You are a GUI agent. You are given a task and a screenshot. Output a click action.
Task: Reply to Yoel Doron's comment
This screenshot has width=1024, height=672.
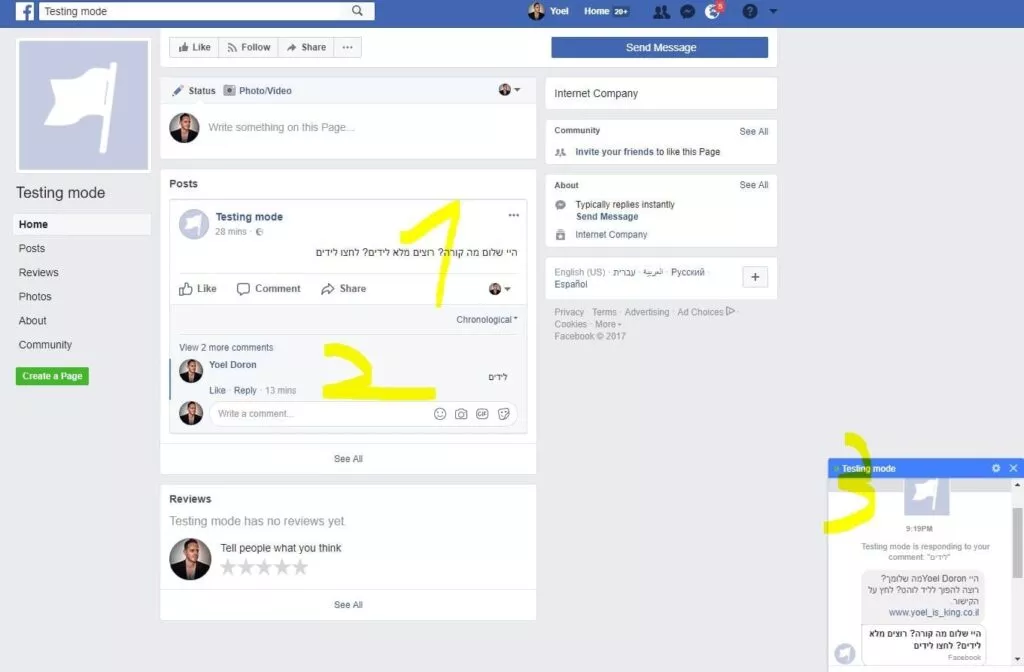coord(245,391)
